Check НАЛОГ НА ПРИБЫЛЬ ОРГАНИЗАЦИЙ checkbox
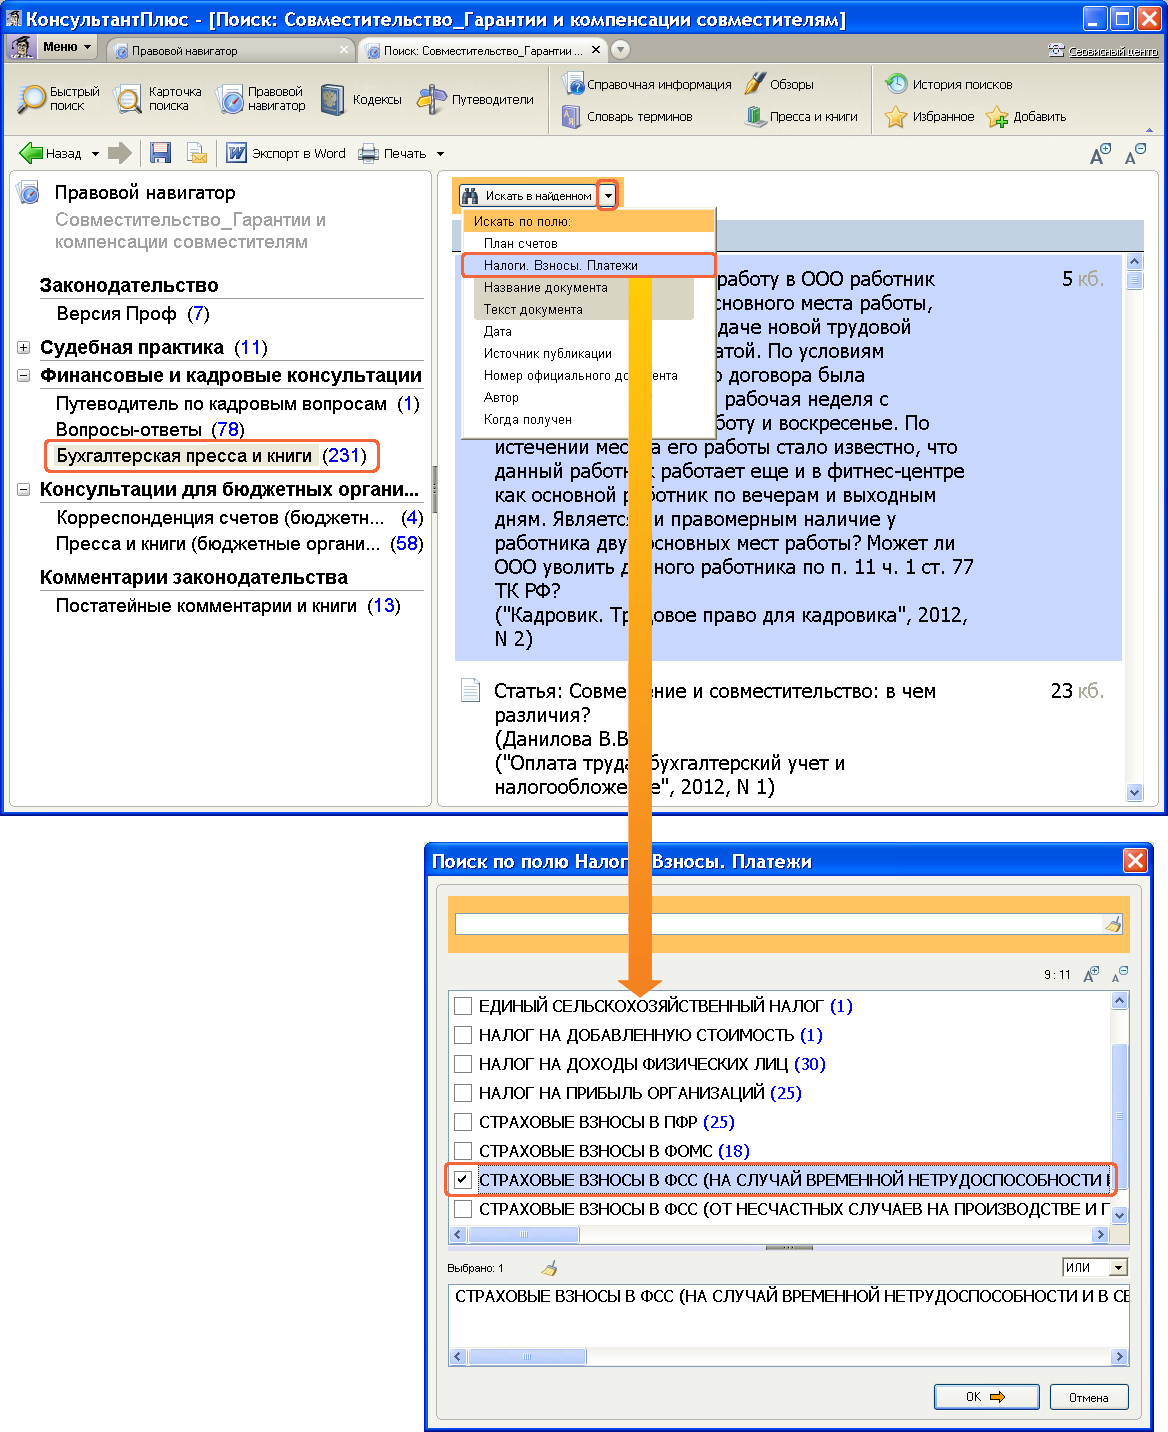This screenshot has height=1432, width=1168. click(x=463, y=1093)
